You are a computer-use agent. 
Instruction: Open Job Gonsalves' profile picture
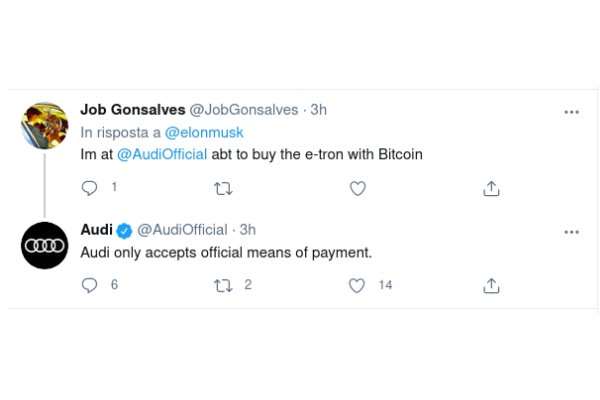click(45, 126)
